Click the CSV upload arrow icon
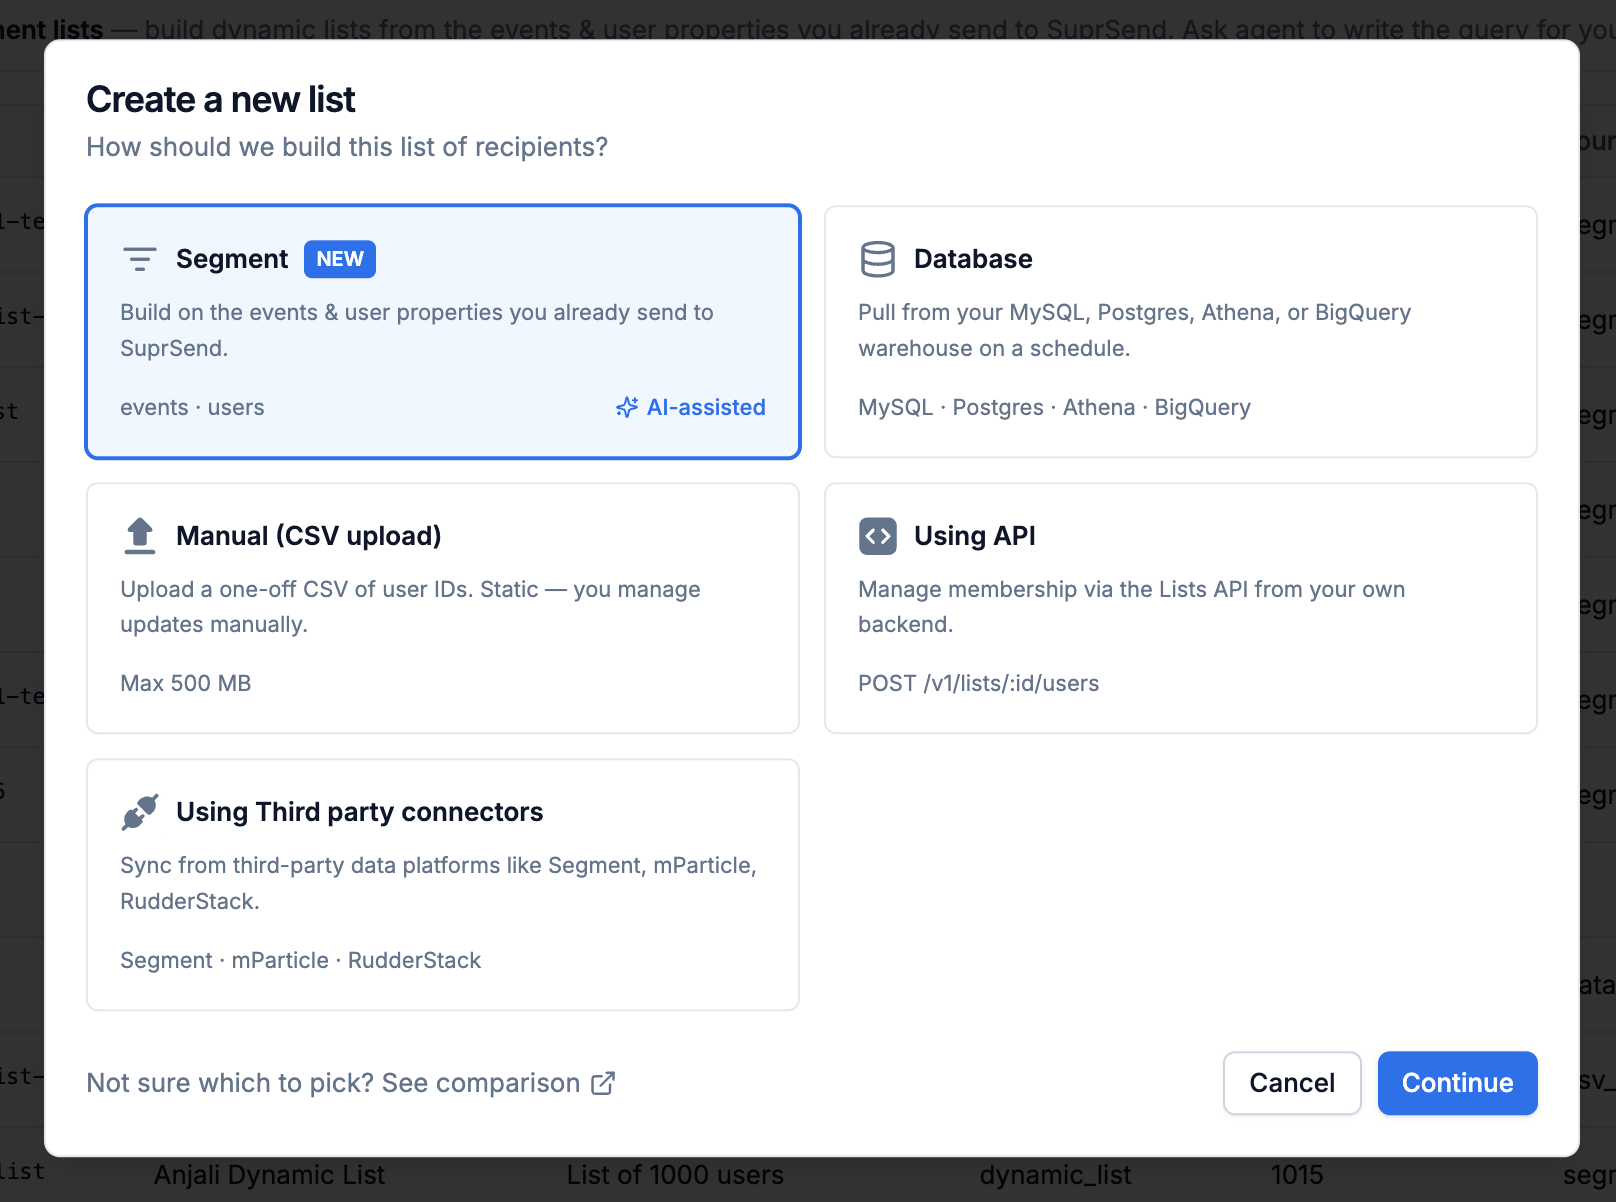Screen dimensions: 1616x1202 click(140, 536)
